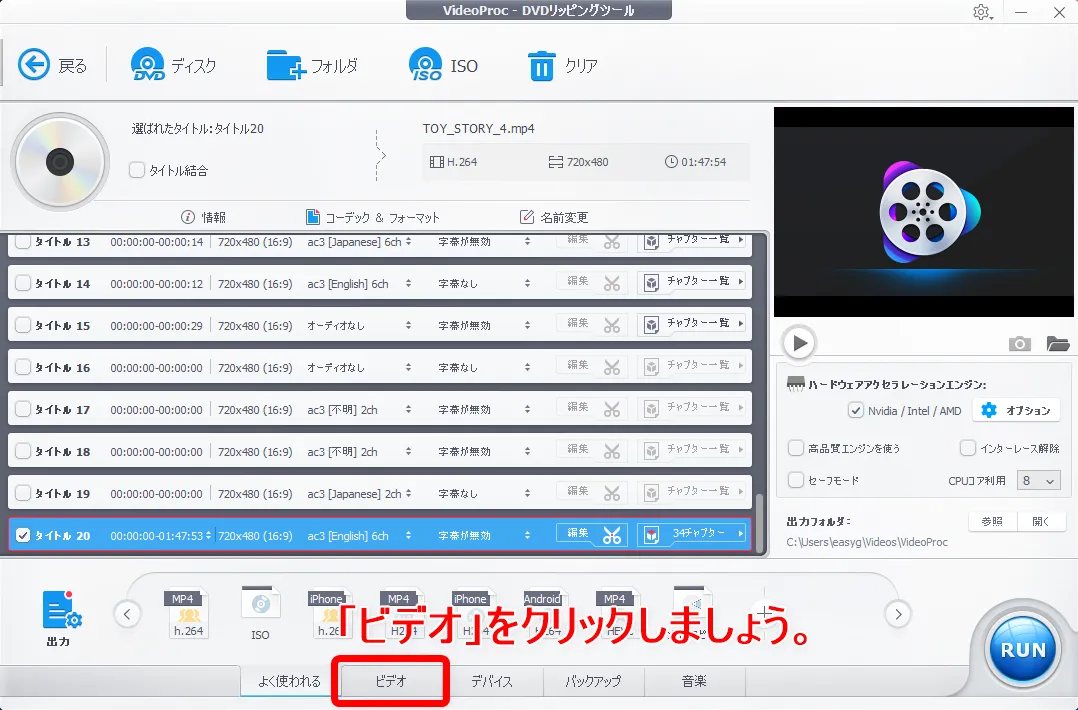
Task: Select タイトル 18 row
Action: [x=380, y=451]
